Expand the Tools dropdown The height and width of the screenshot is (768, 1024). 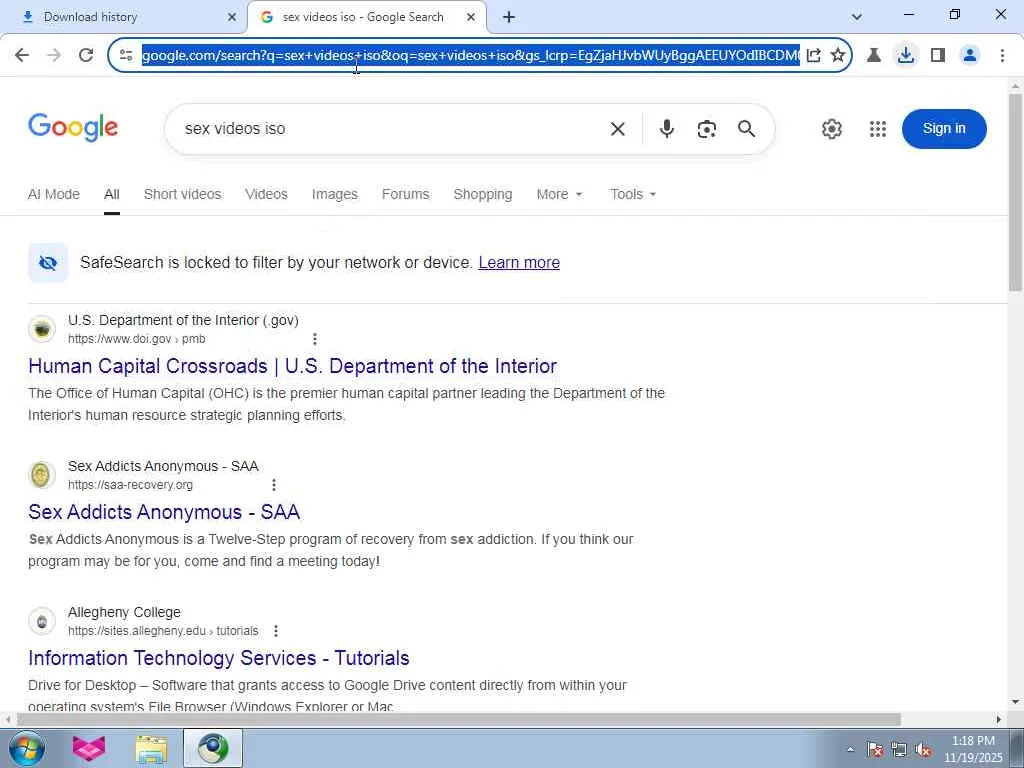(633, 195)
